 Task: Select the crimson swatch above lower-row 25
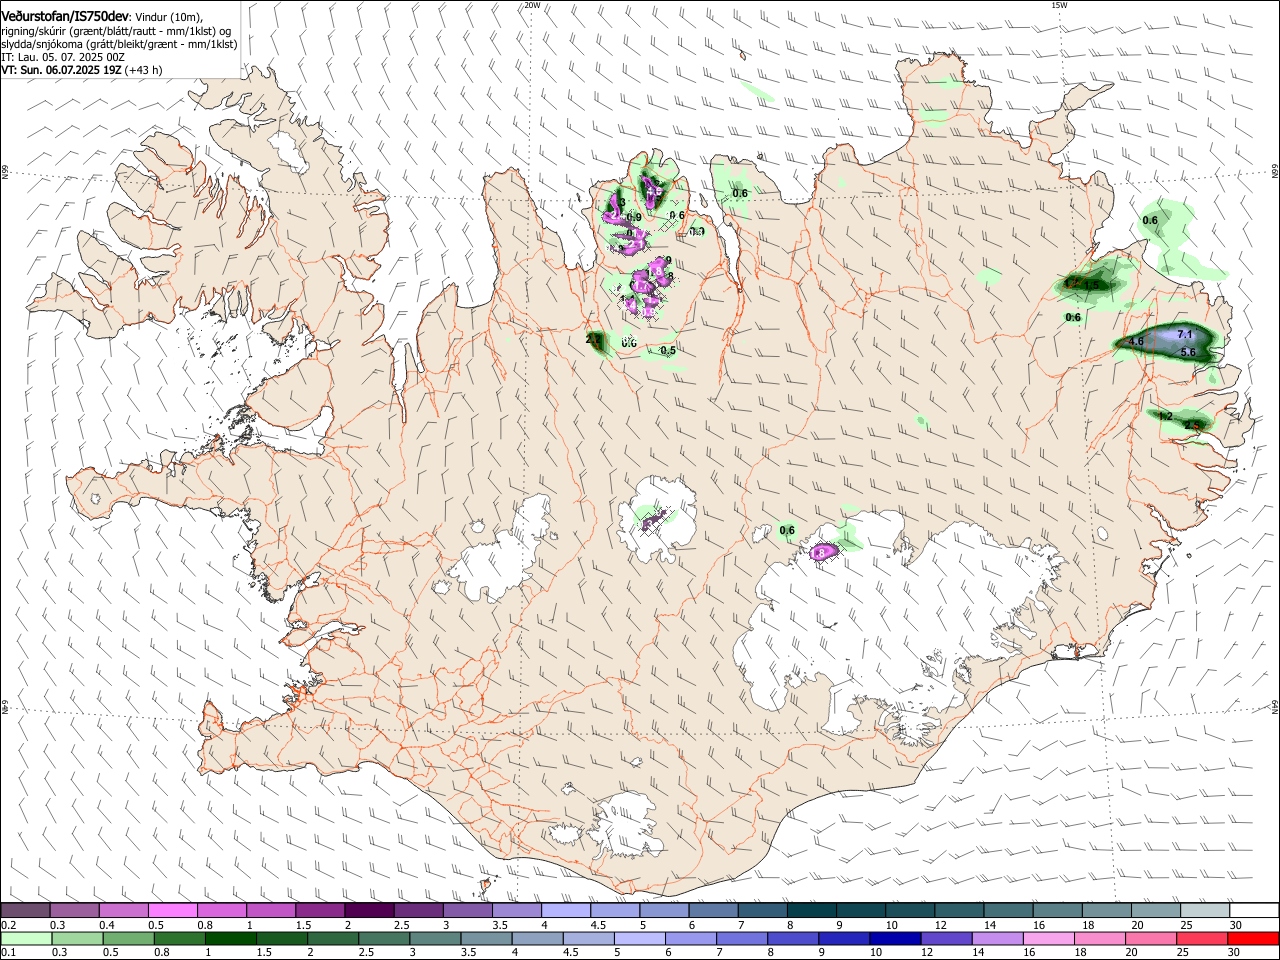click(1200, 938)
